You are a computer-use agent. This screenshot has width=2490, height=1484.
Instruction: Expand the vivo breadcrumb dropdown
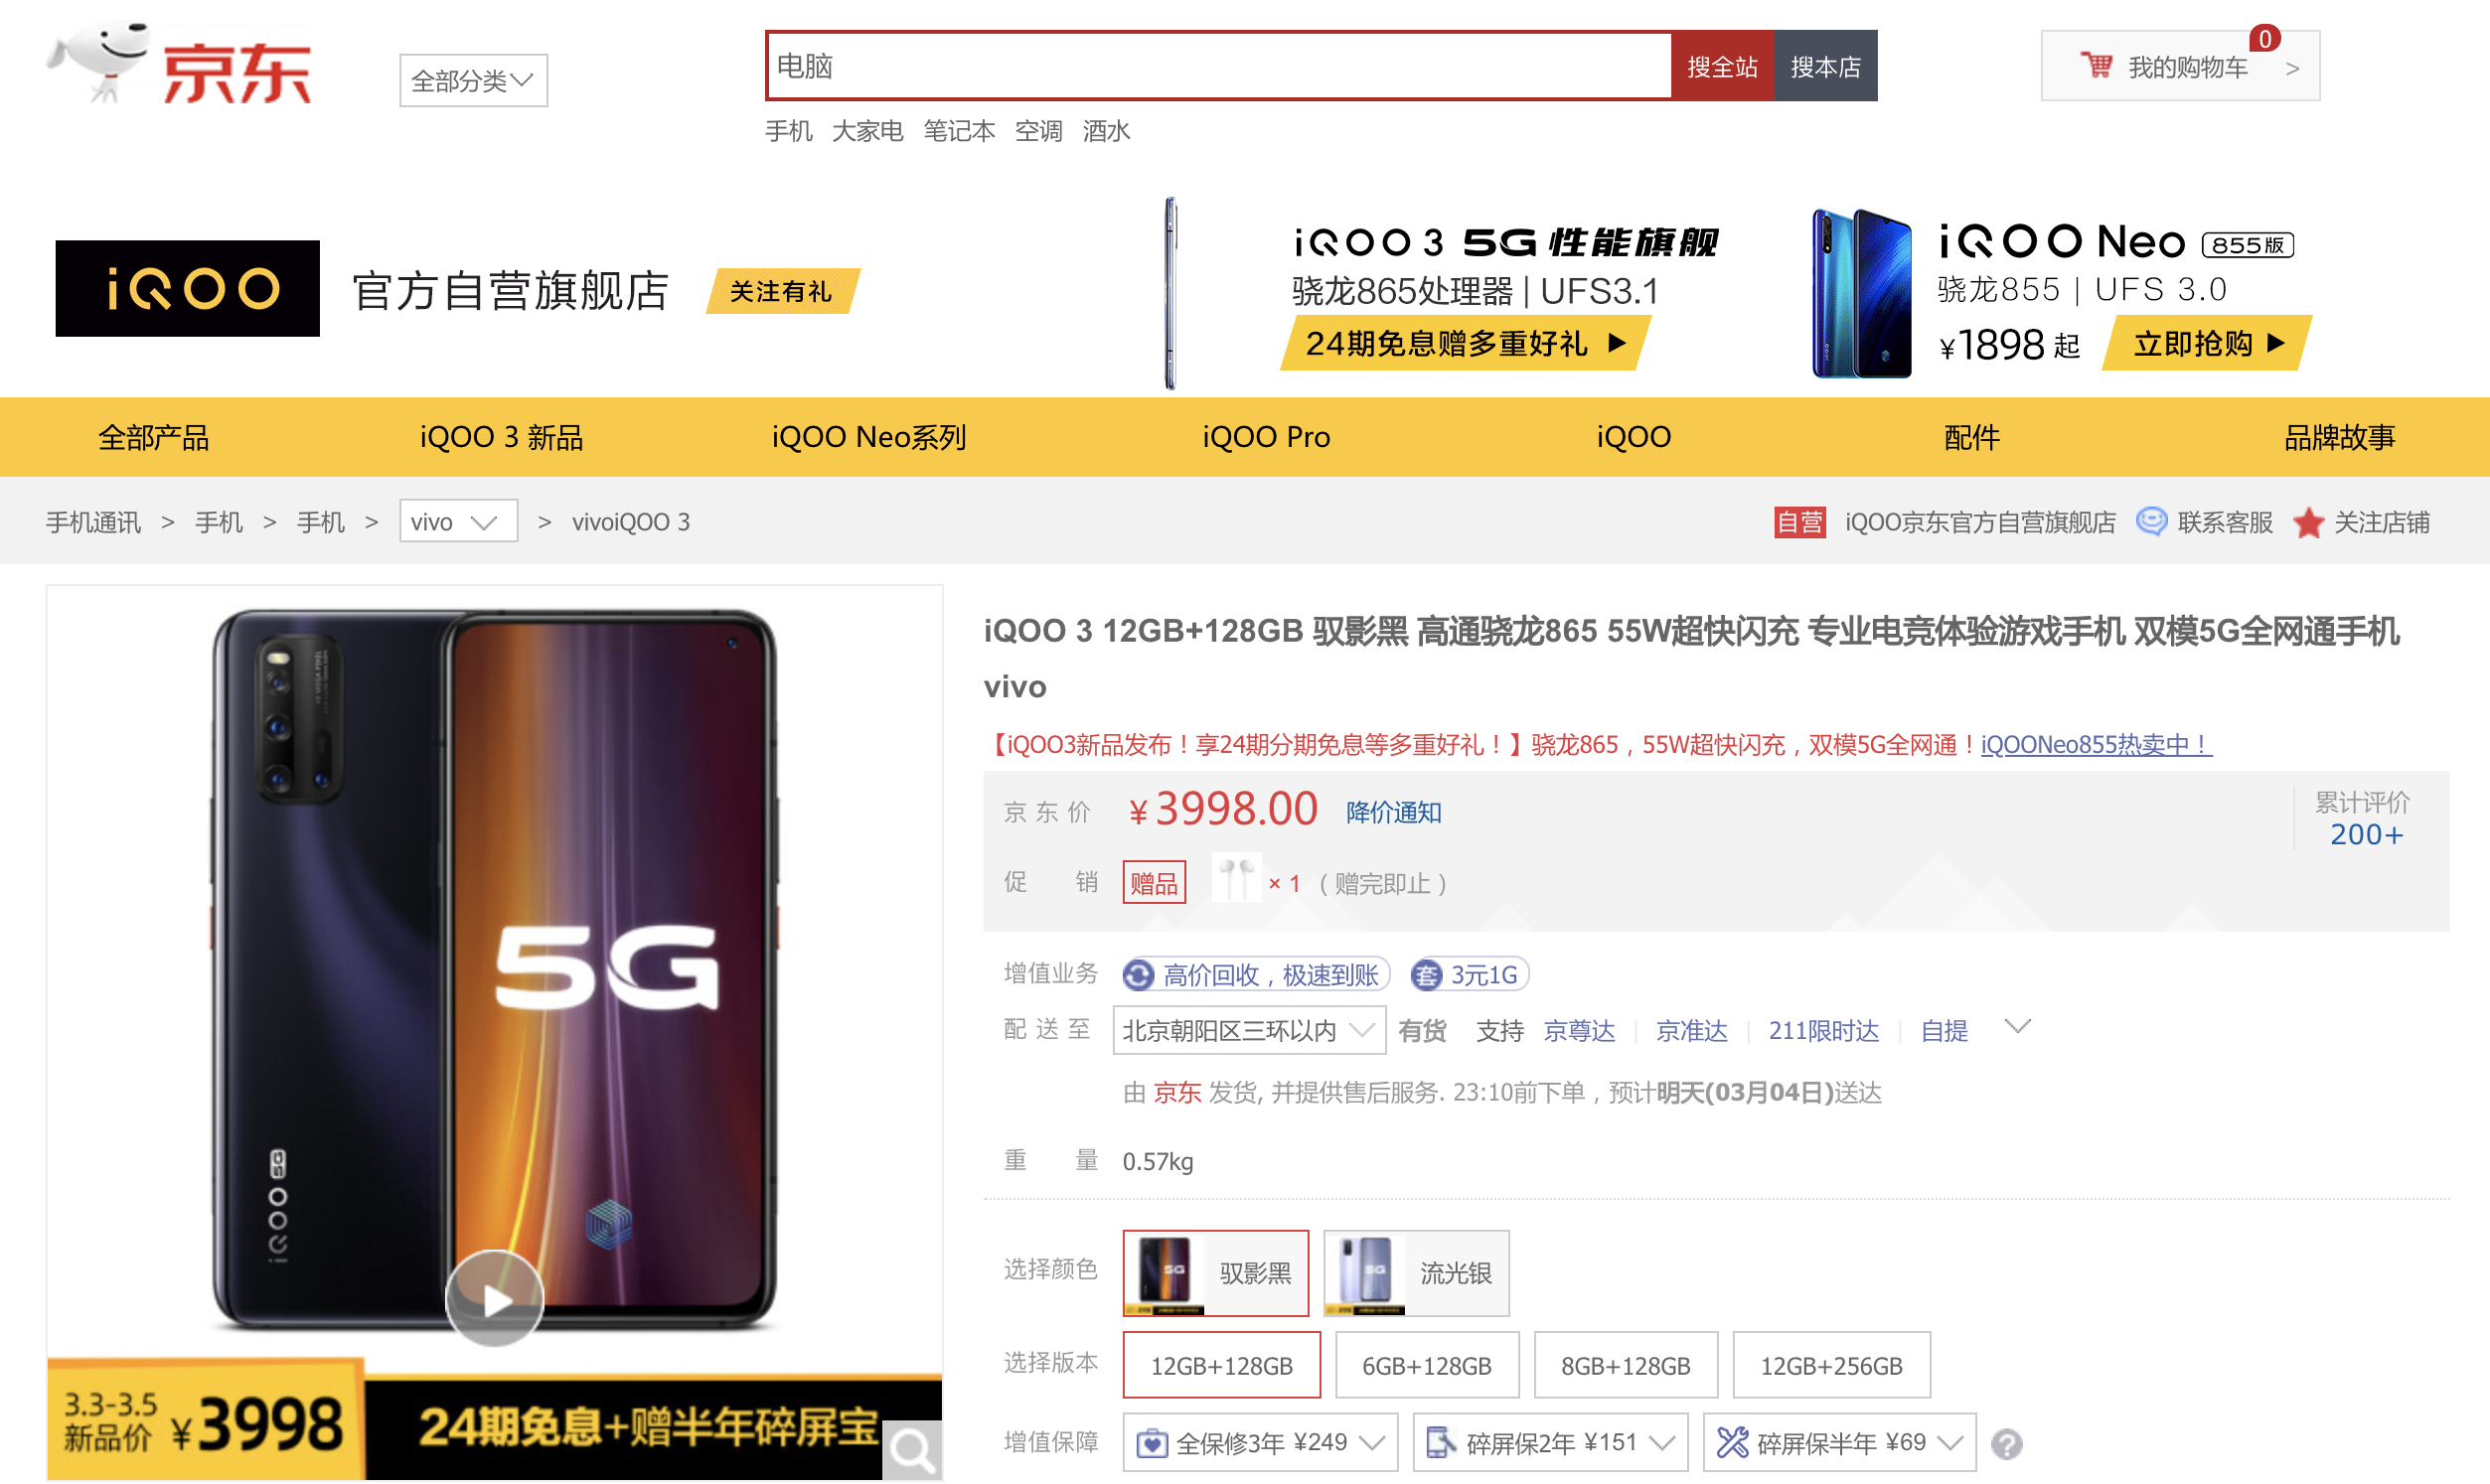458,522
